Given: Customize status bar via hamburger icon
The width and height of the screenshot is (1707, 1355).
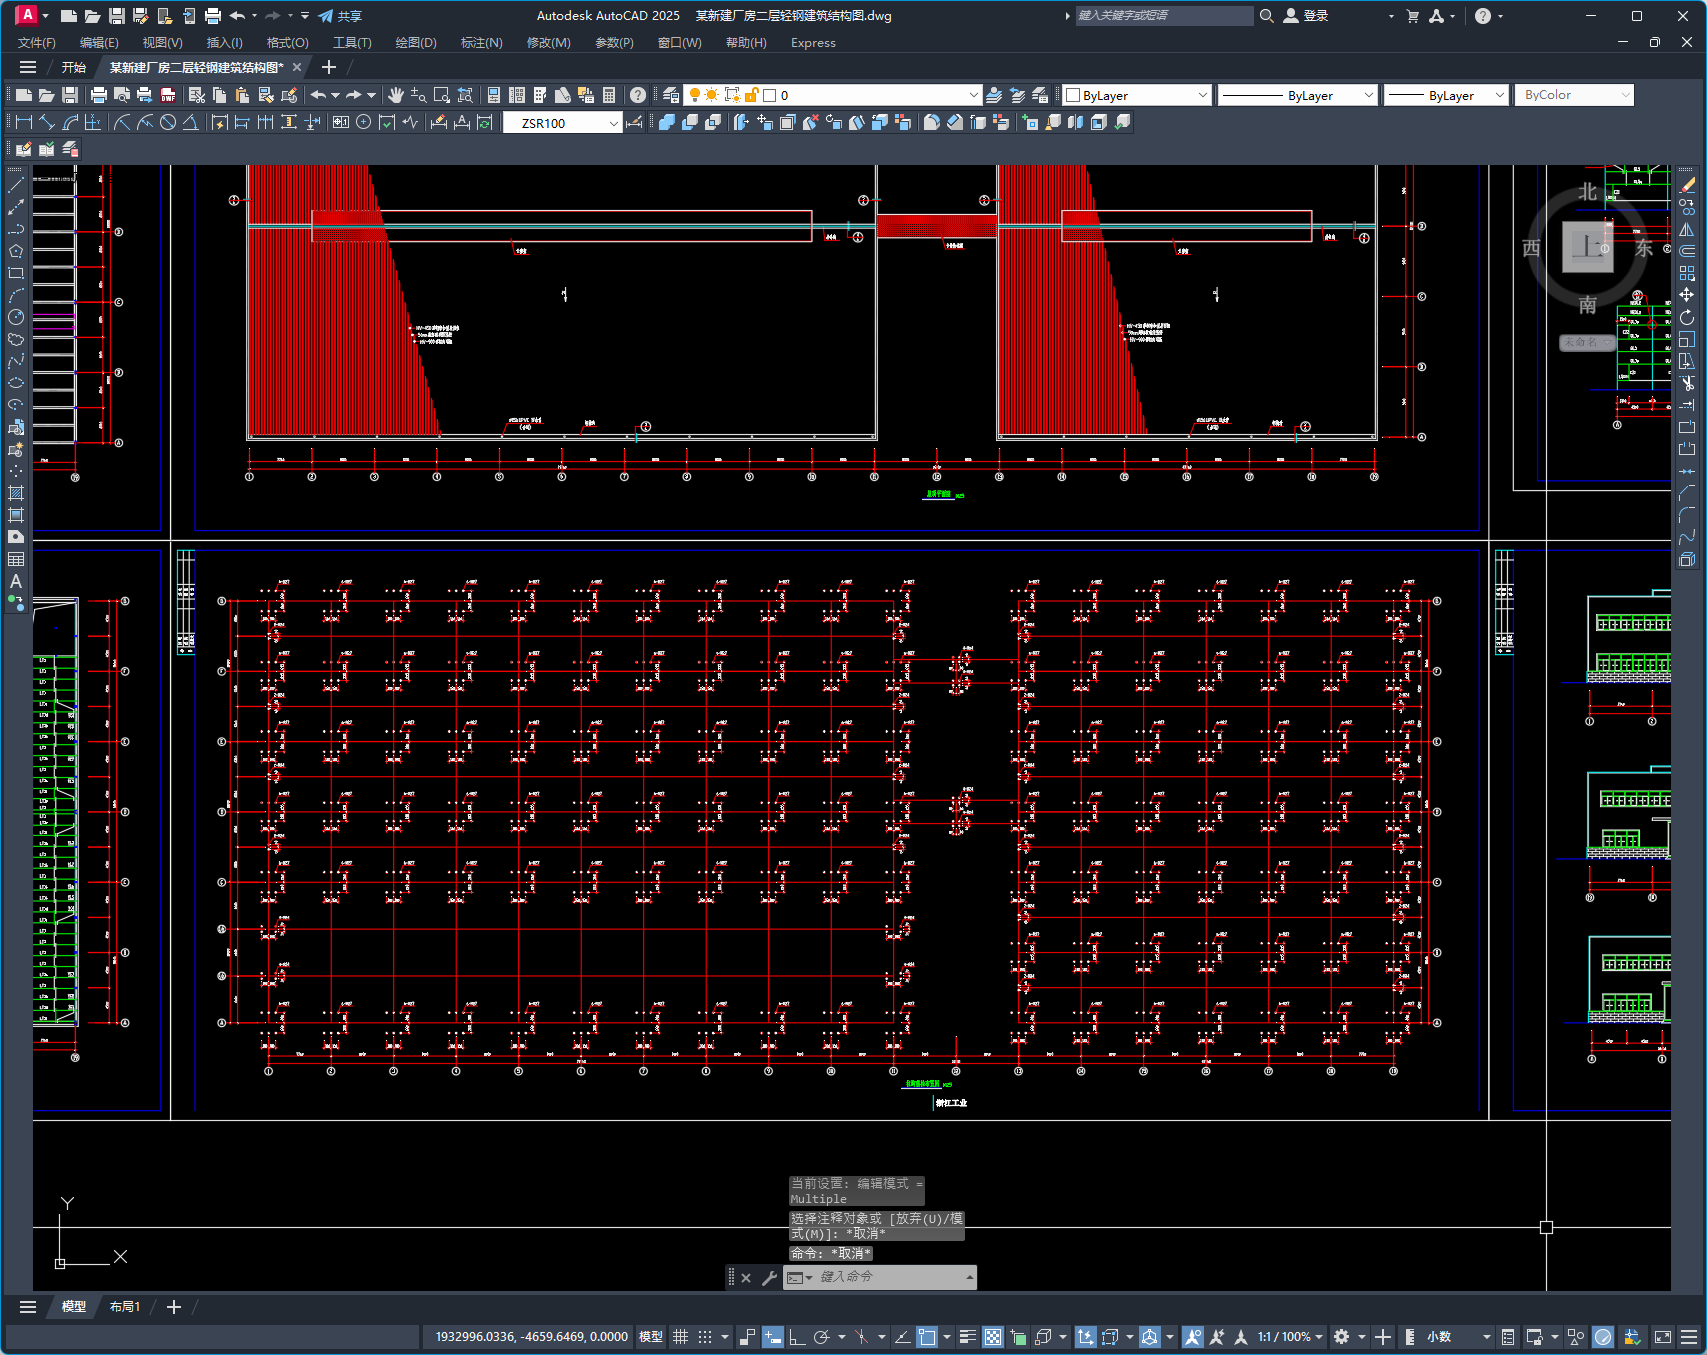Looking at the screenshot, I should pos(1690,1337).
